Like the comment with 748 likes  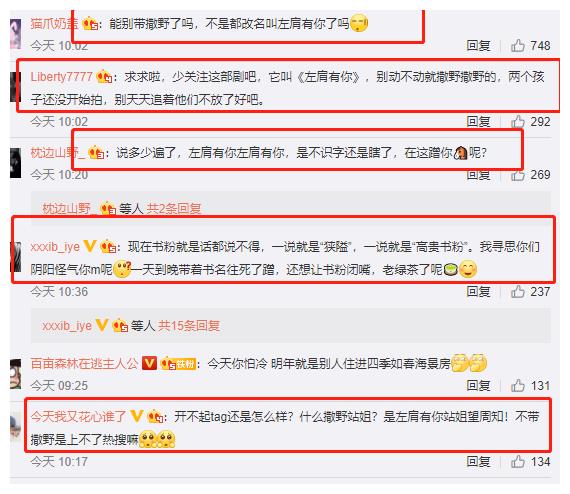pyautogui.click(x=518, y=46)
